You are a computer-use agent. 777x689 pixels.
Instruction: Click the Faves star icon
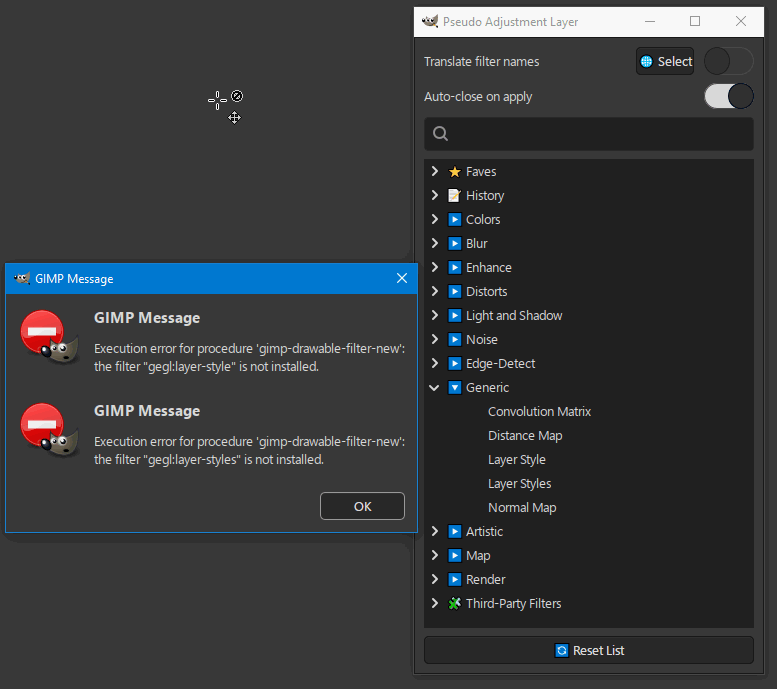coord(454,172)
